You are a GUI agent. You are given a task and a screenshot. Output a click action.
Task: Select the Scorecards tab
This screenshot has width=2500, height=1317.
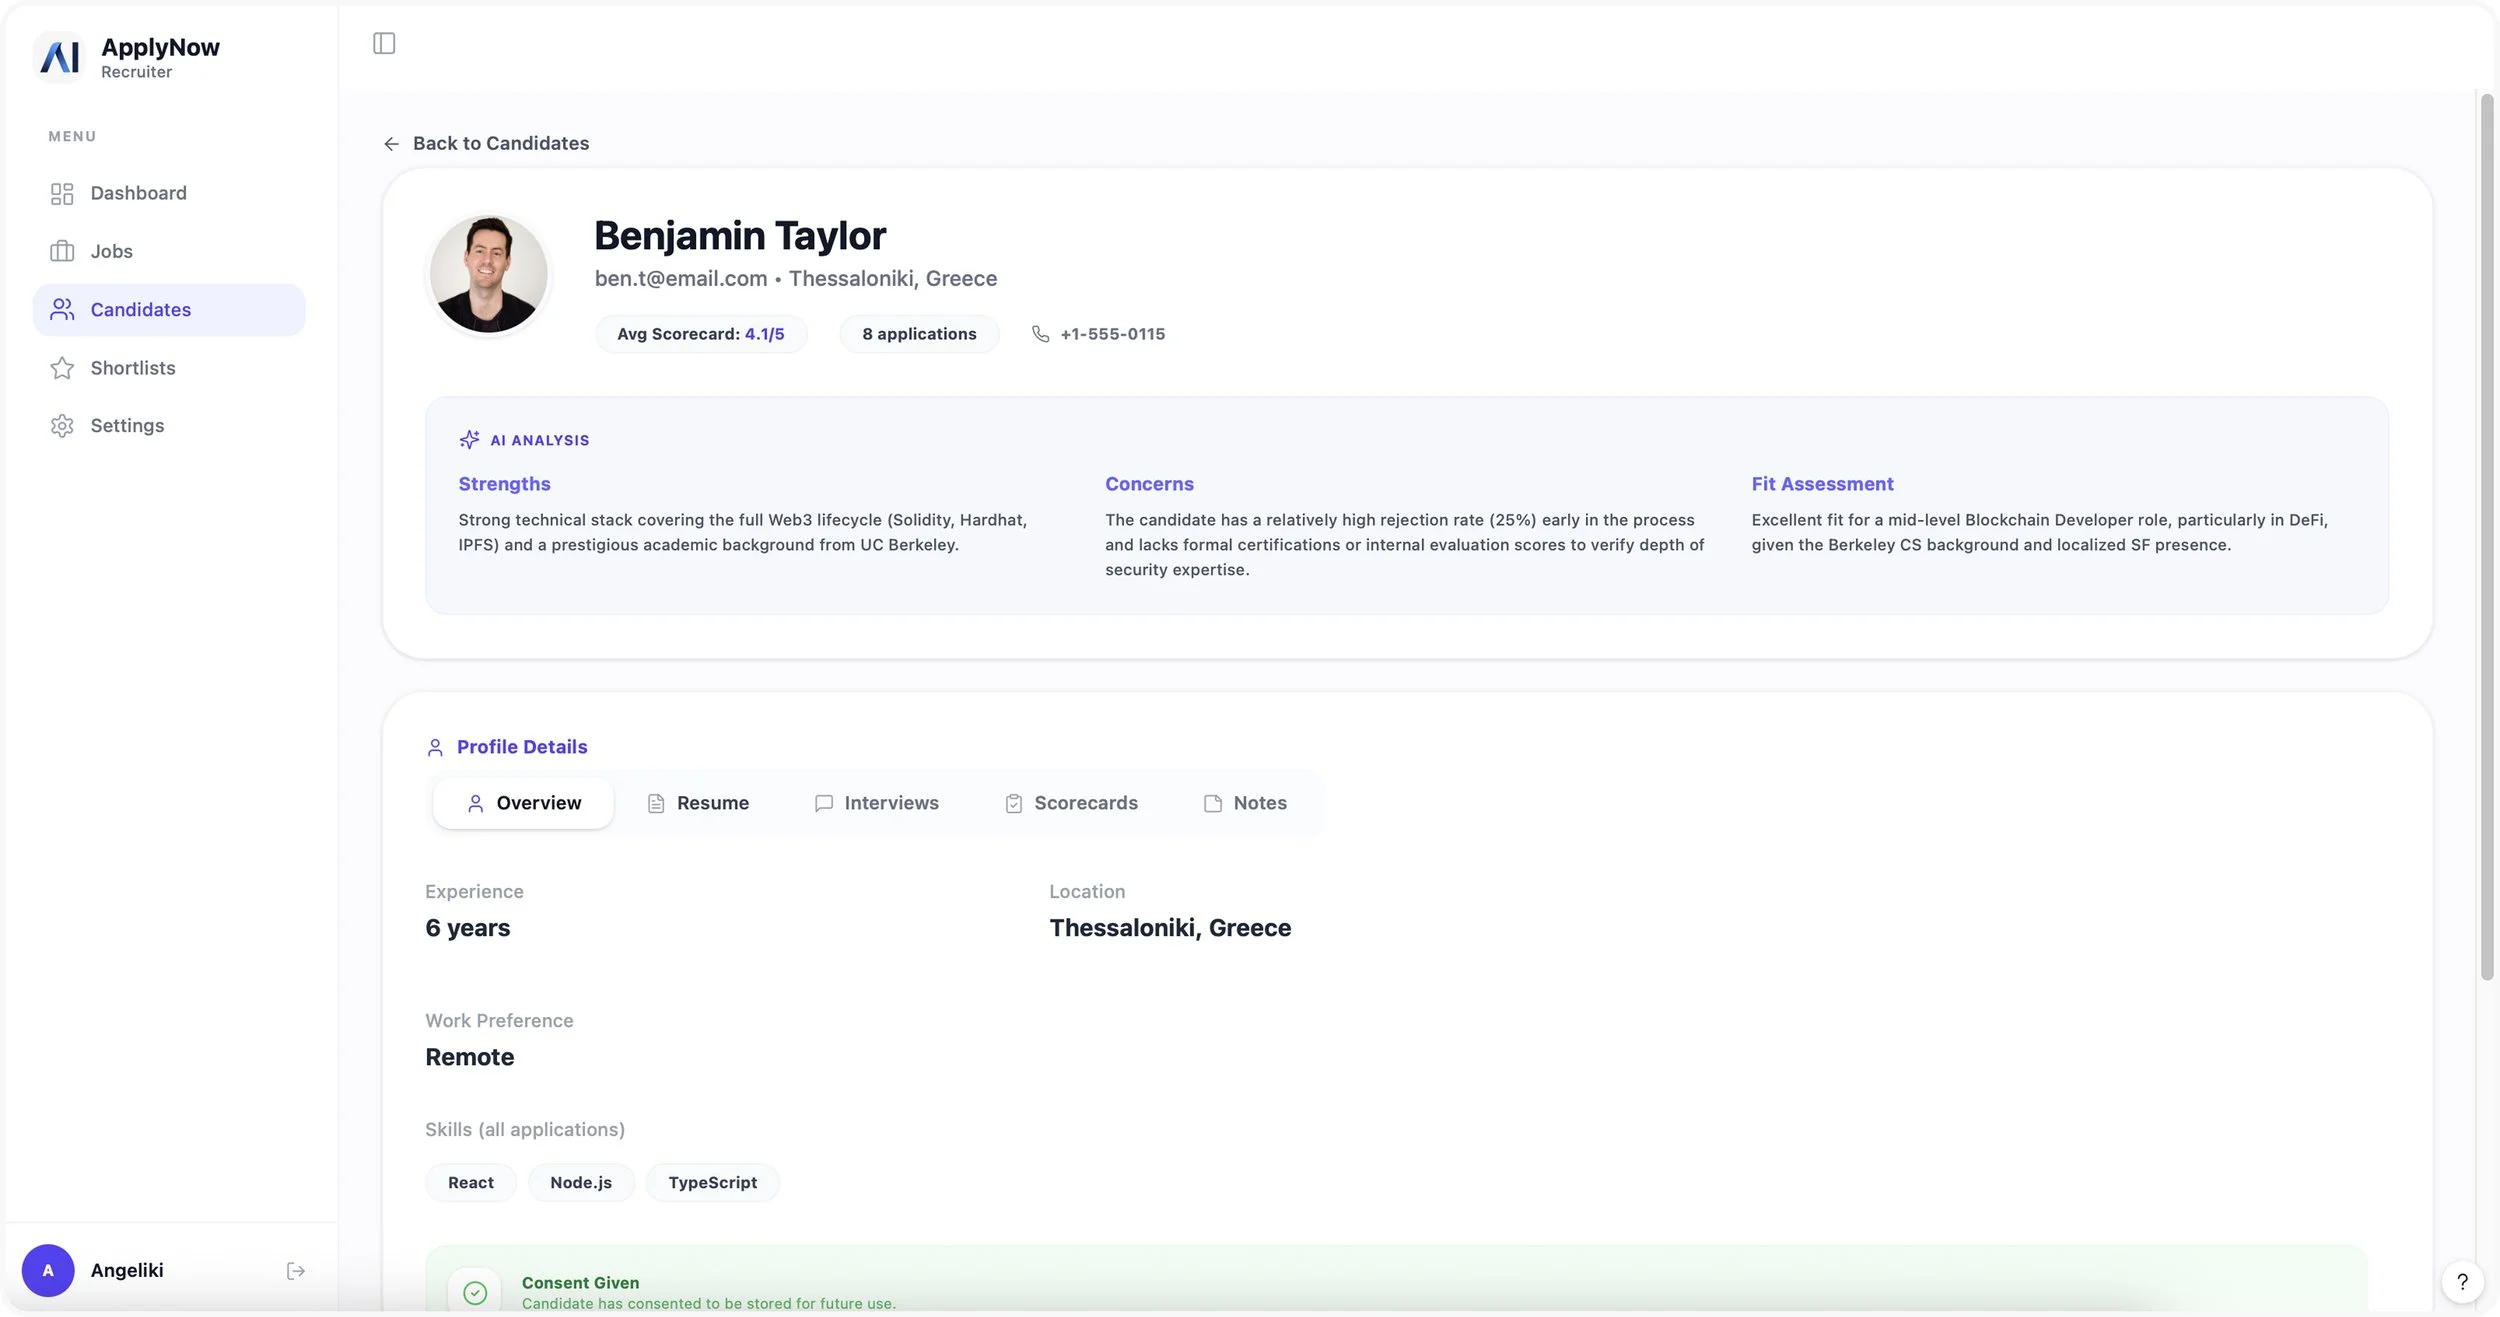click(1071, 803)
